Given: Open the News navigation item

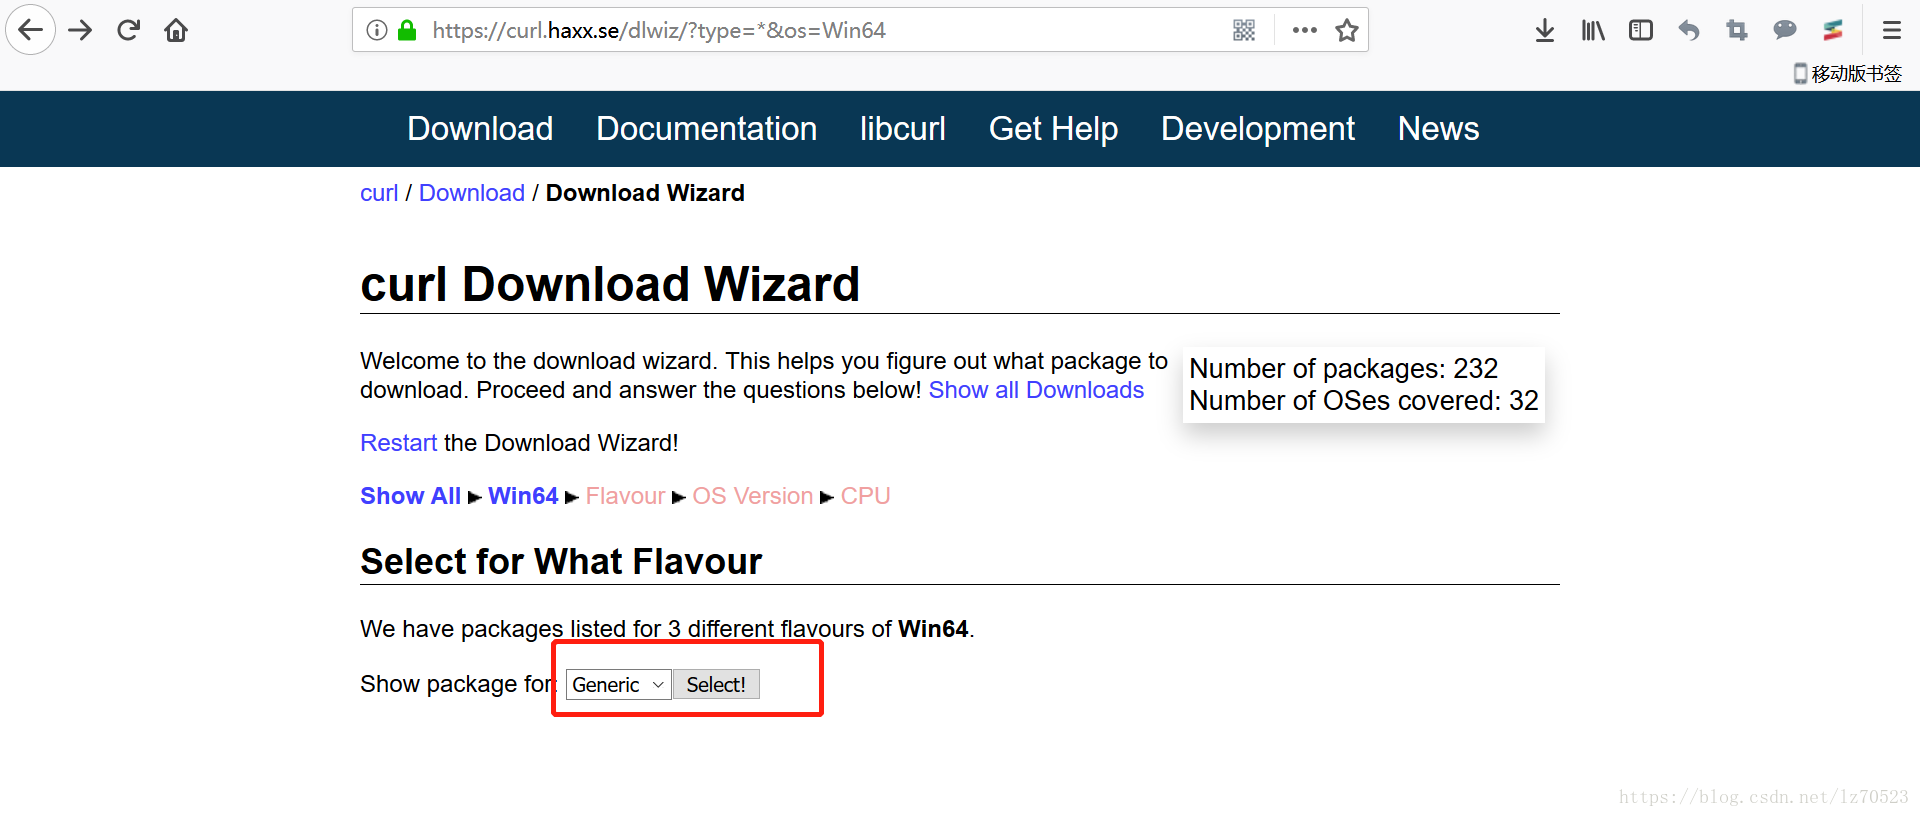Looking at the screenshot, I should (1438, 129).
